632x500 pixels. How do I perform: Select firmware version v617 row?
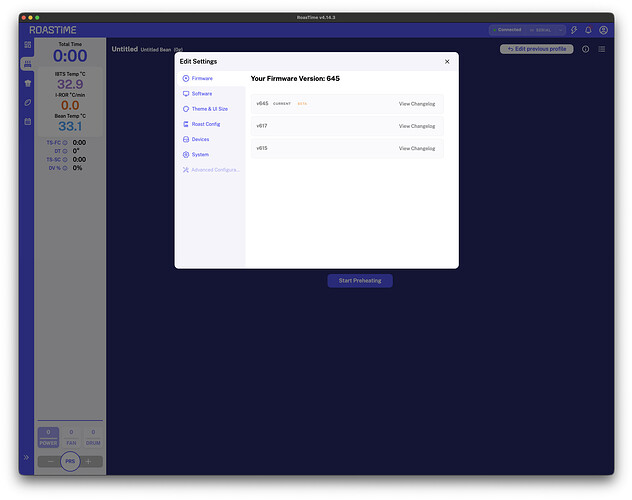point(347,126)
